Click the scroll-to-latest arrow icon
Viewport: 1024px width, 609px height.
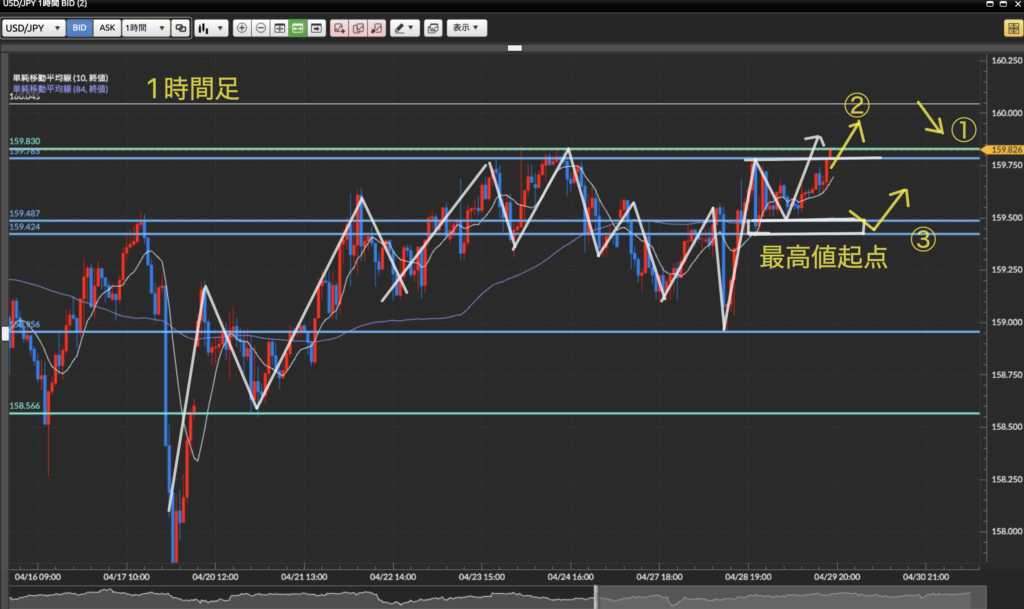tap(317, 28)
